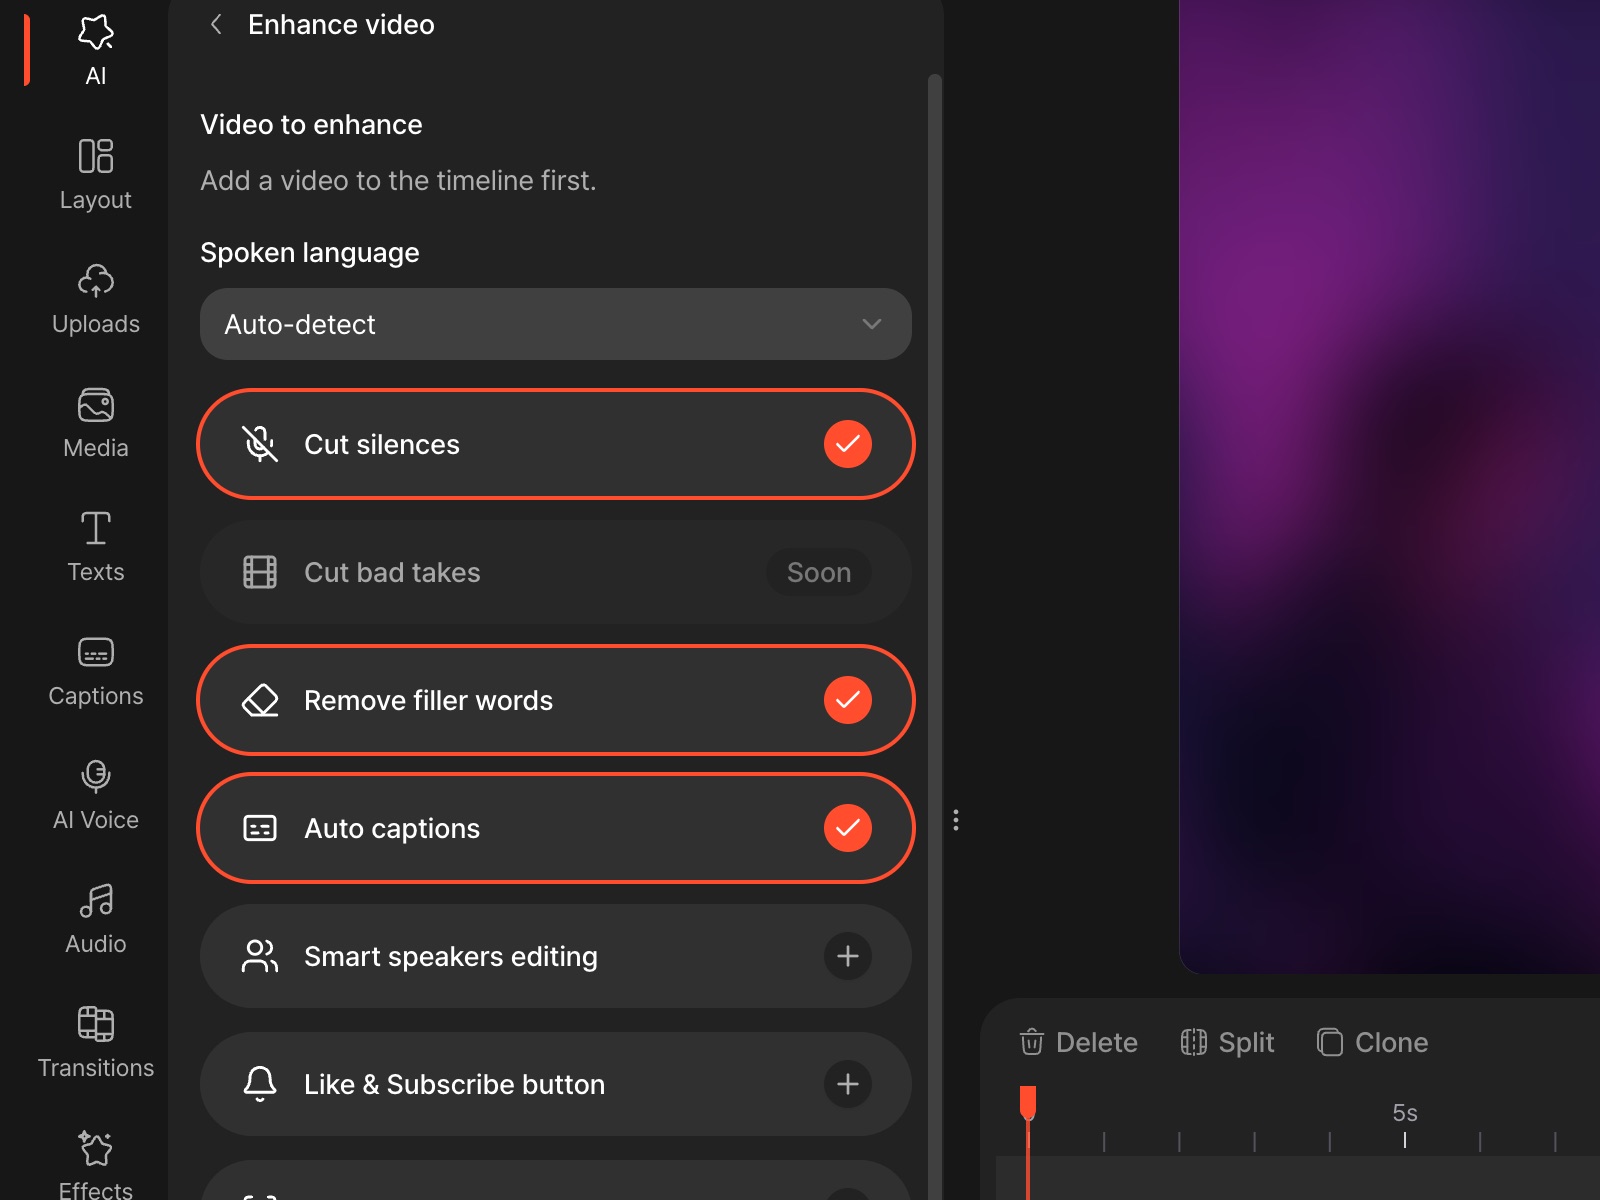Click the 5s mark on timeline ruler

point(1405,1113)
